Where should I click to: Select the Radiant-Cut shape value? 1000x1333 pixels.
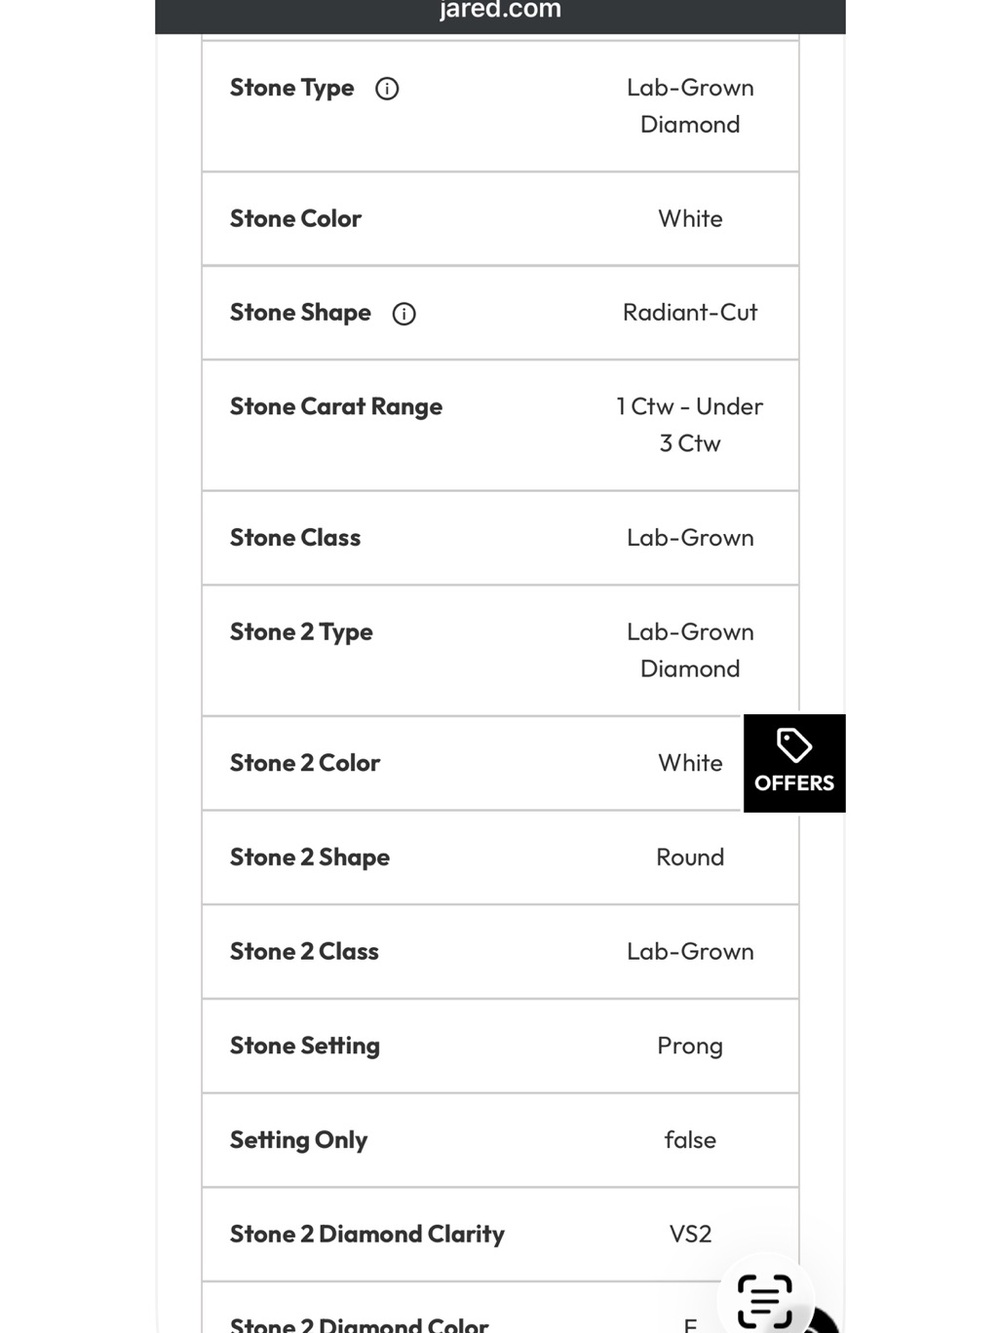click(690, 313)
